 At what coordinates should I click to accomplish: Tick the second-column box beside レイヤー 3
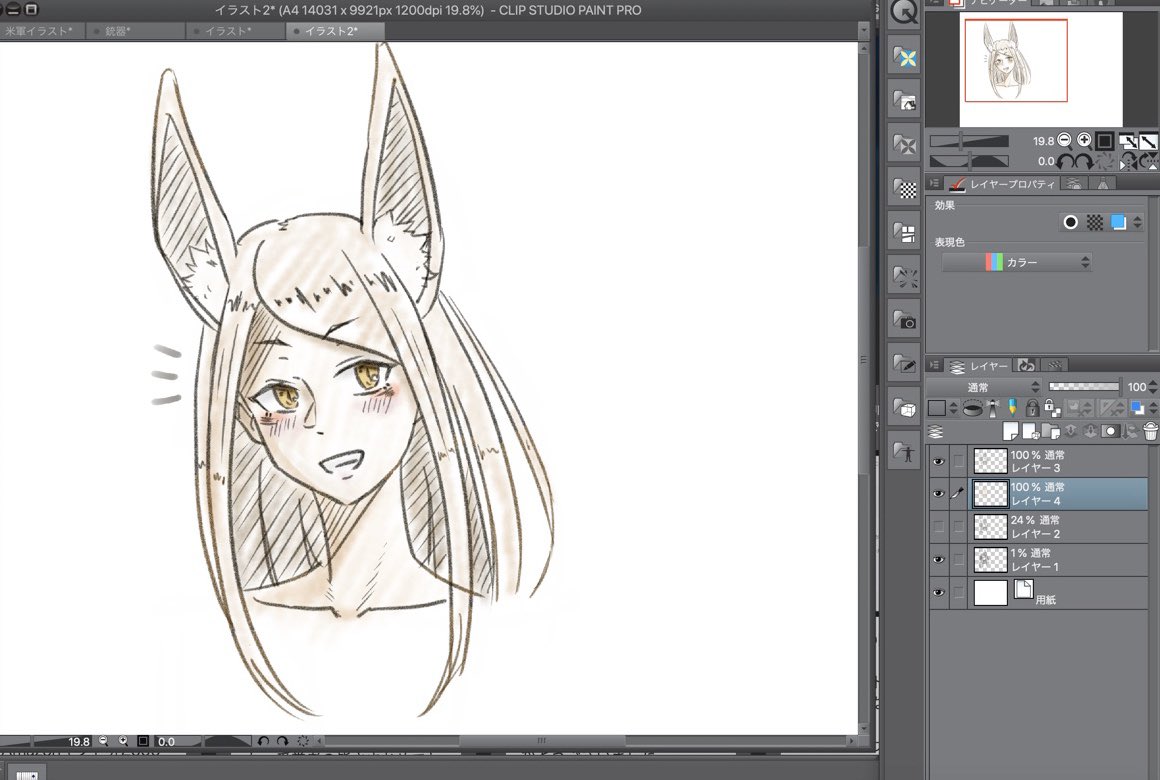[958, 461]
